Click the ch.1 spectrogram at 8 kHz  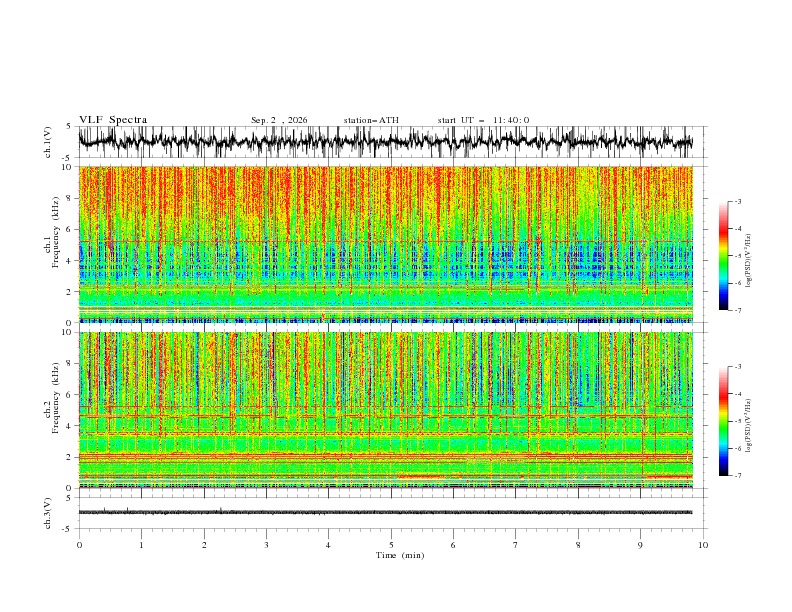point(385,198)
